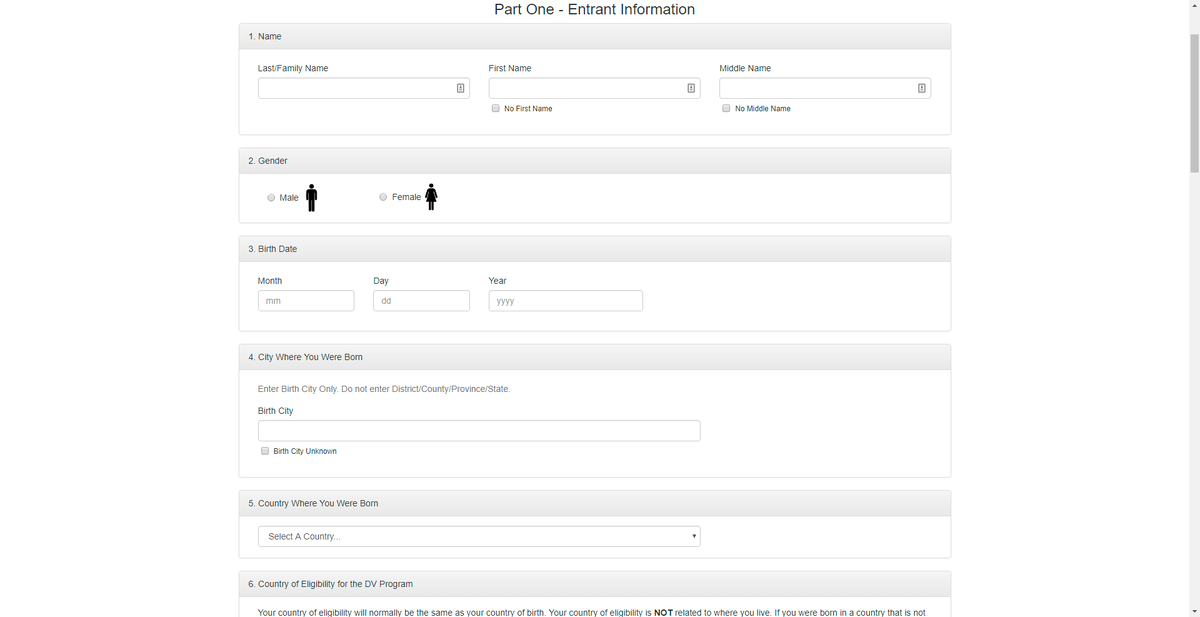Tick the No First Name checkbox
The image size is (1200, 617).
(x=496, y=108)
